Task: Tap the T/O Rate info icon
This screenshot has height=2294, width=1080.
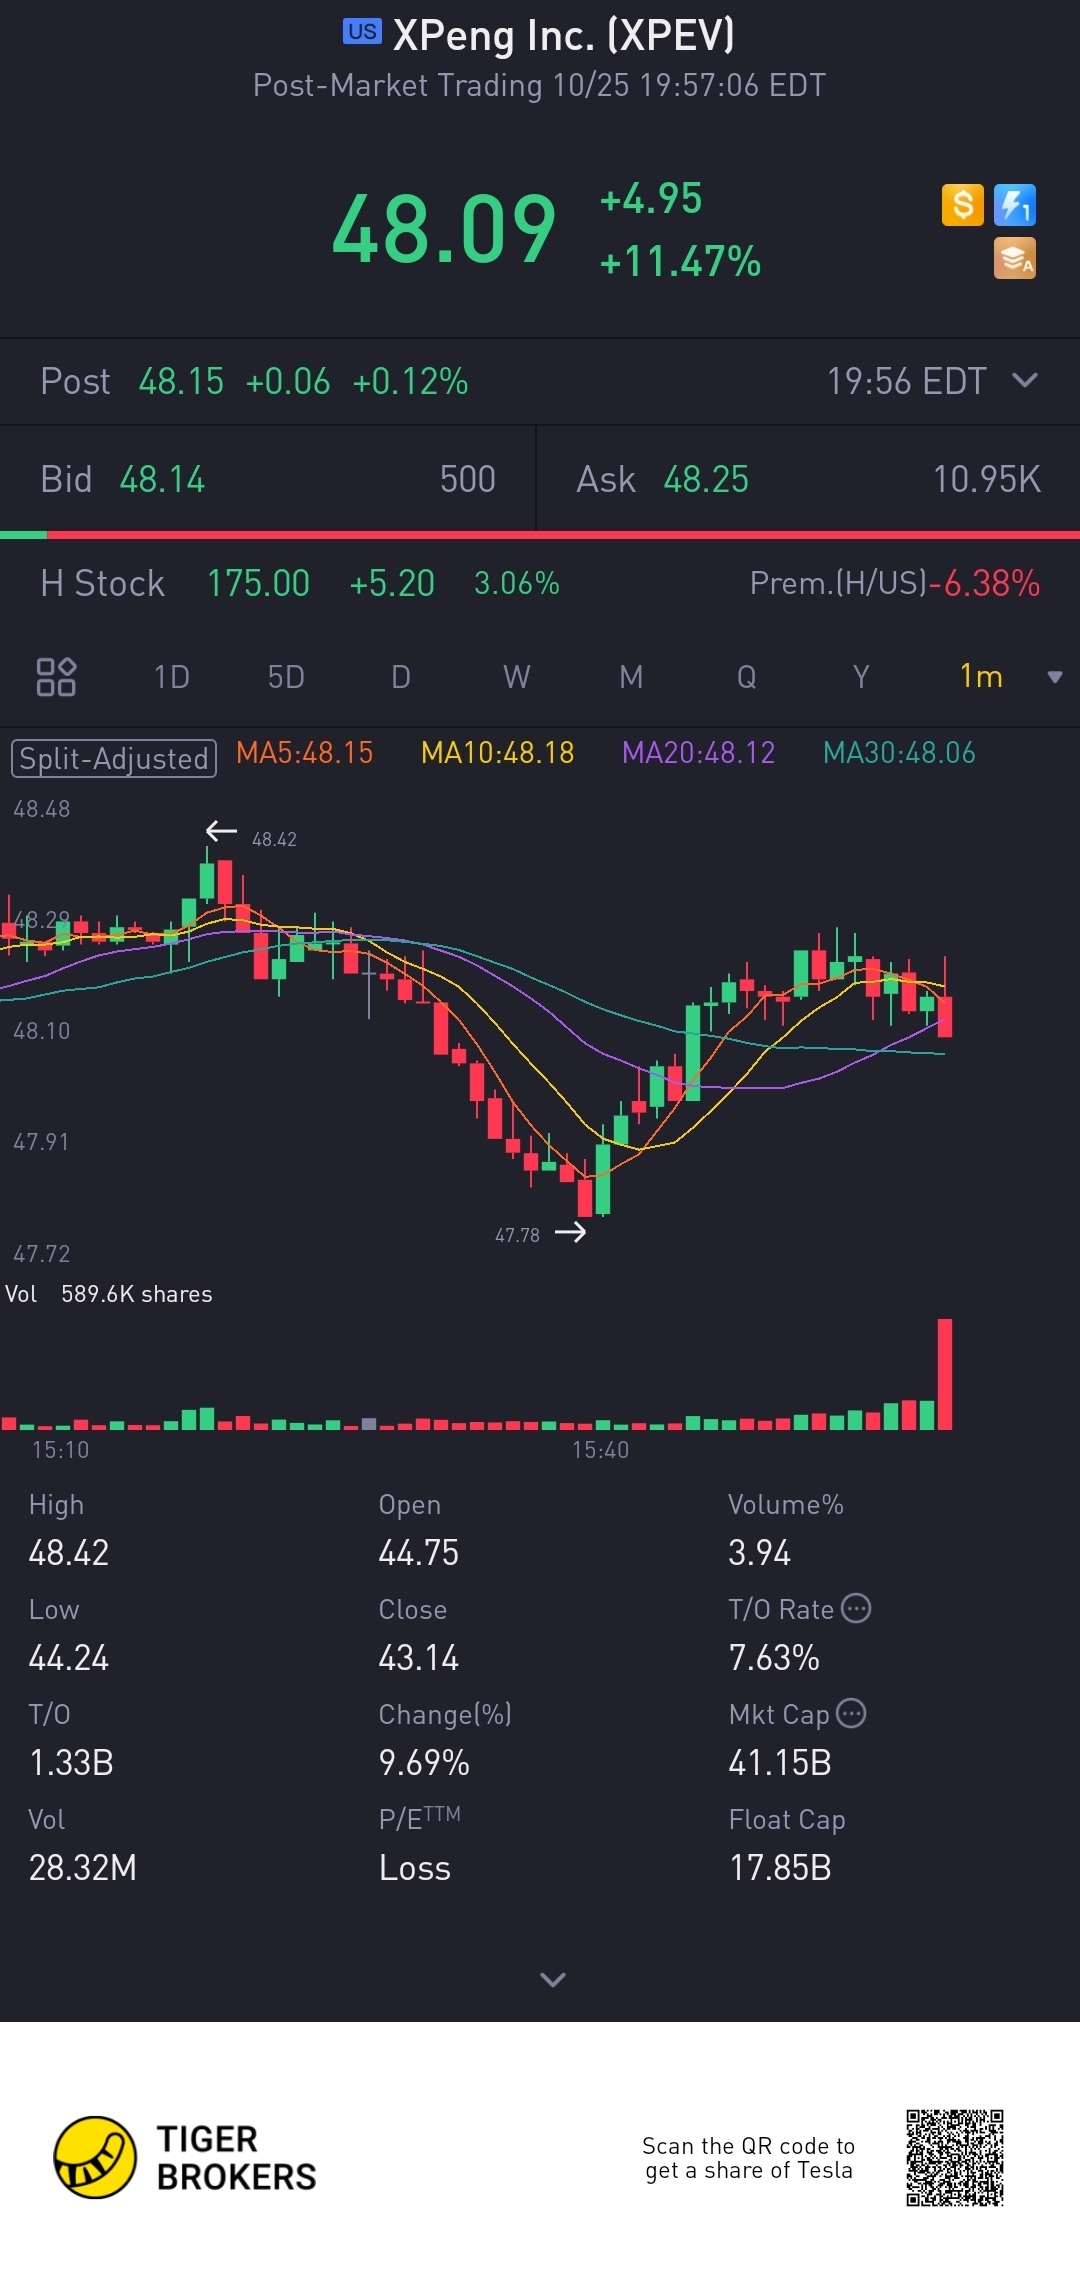Action: (x=856, y=1608)
